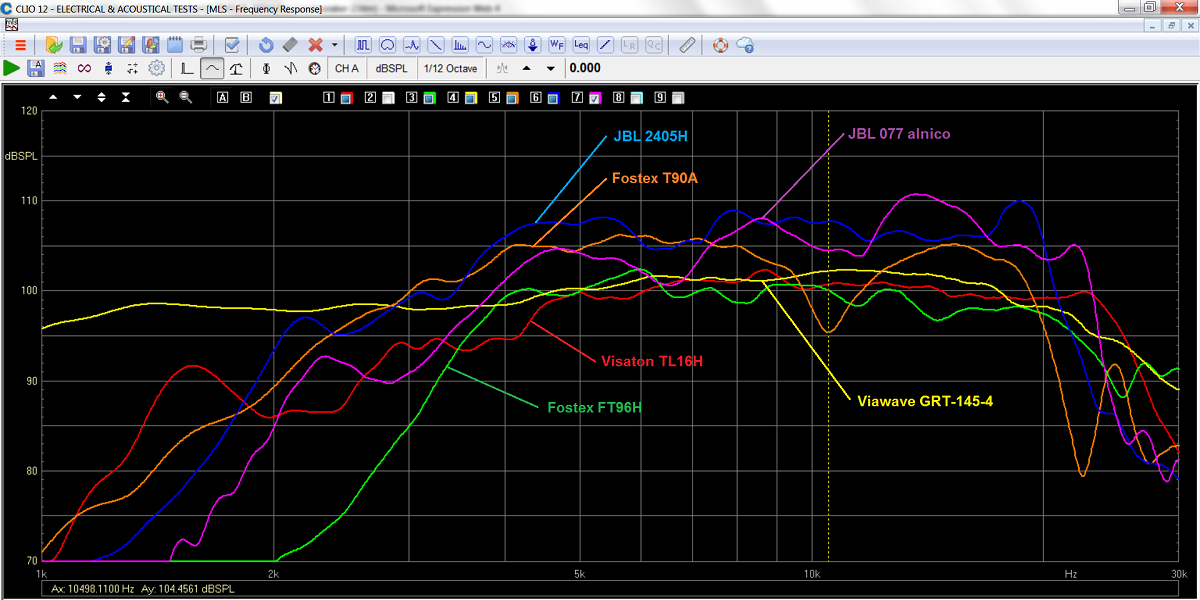Click the down arrow beside 0.000 value
The image size is (1200, 600).
point(550,68)
